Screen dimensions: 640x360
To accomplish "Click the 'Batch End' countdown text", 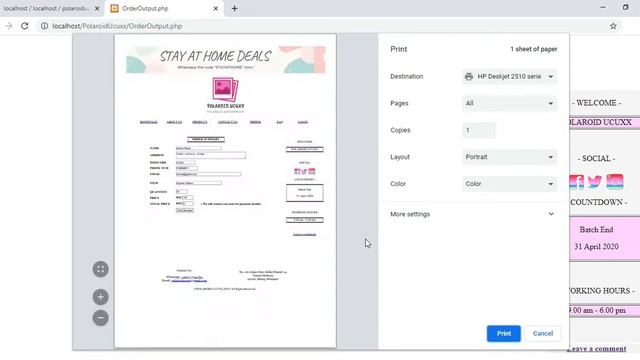I will point(596,229).
